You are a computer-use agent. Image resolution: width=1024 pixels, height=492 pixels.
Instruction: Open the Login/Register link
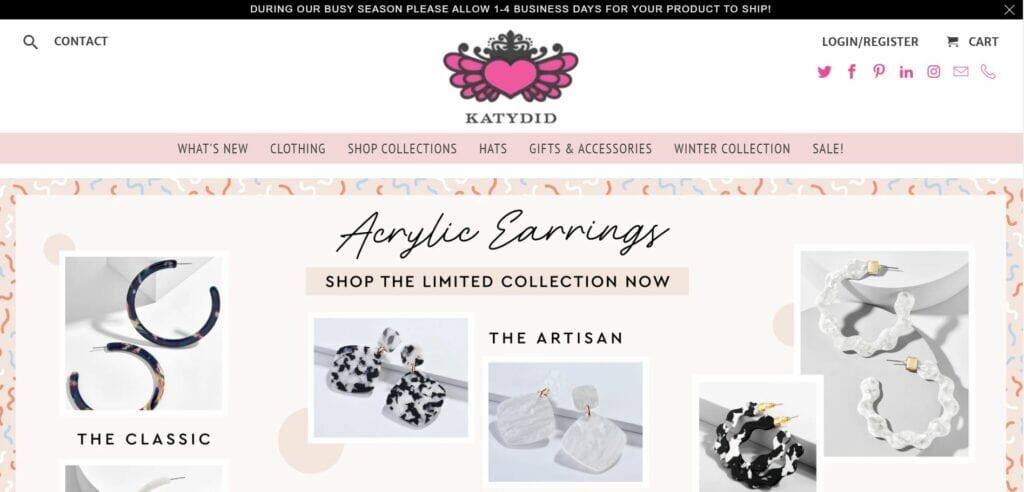870,42
